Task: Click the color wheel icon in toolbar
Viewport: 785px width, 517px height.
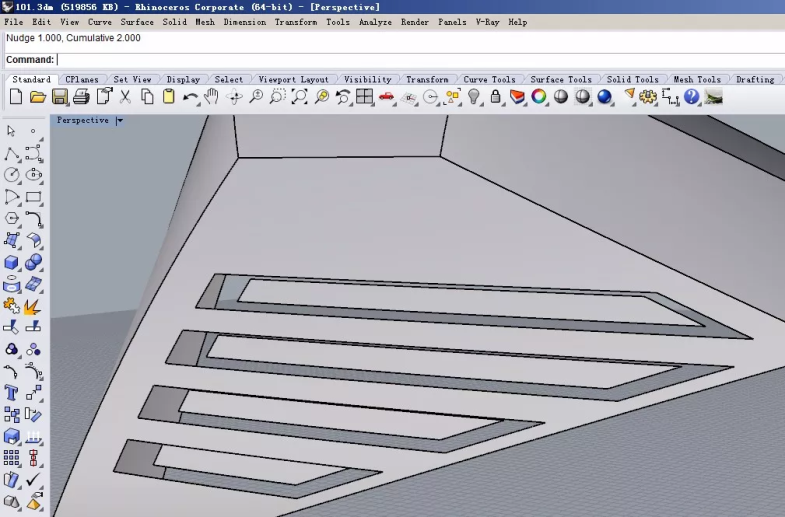Action: pyautogui.click(x=539, y=97)
